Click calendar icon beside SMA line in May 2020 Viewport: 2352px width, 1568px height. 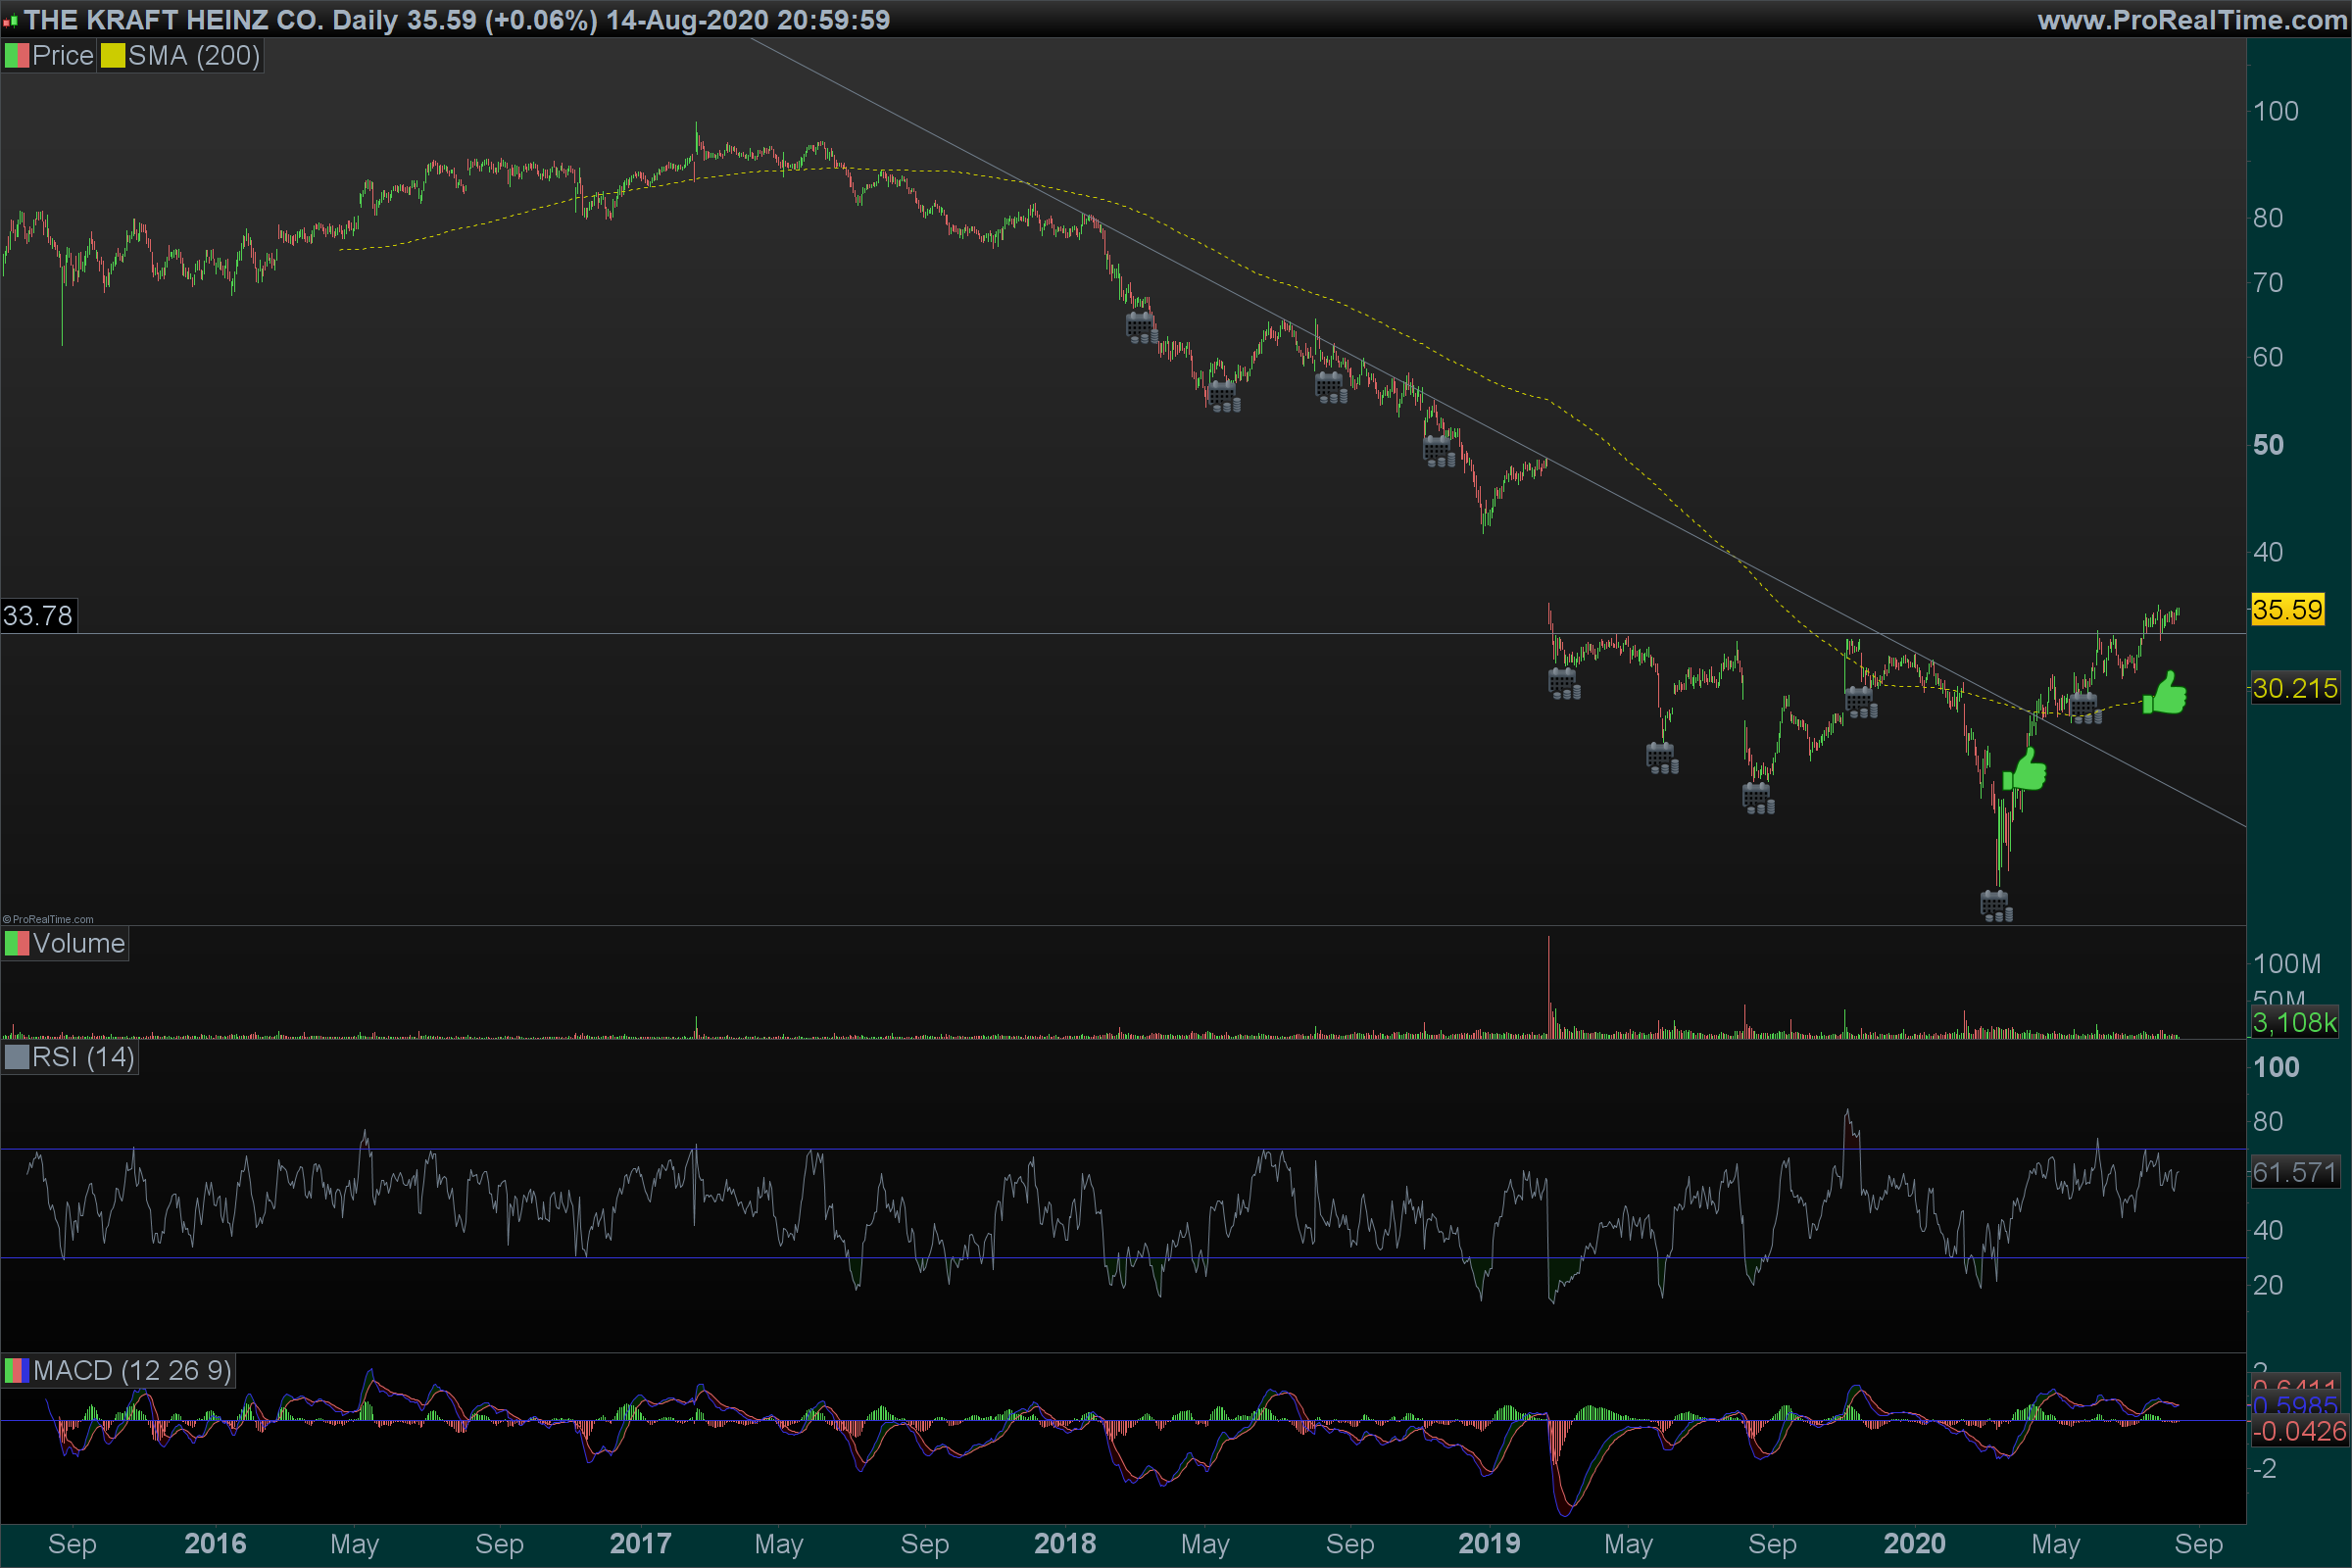pyautogui.click(x=2084, y=707)
